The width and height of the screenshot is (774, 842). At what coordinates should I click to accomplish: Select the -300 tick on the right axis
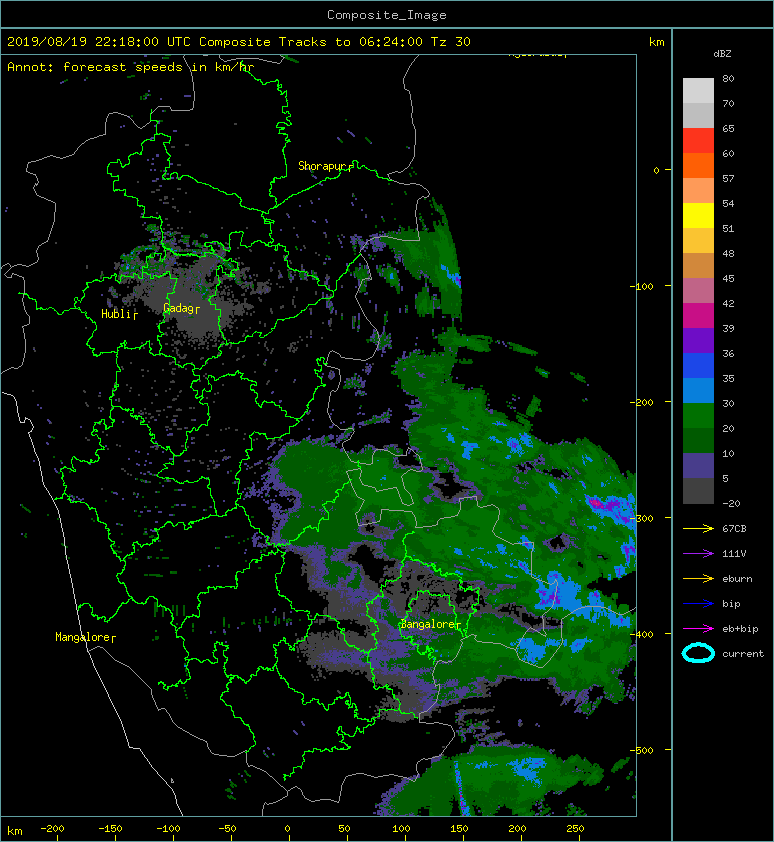642,518
